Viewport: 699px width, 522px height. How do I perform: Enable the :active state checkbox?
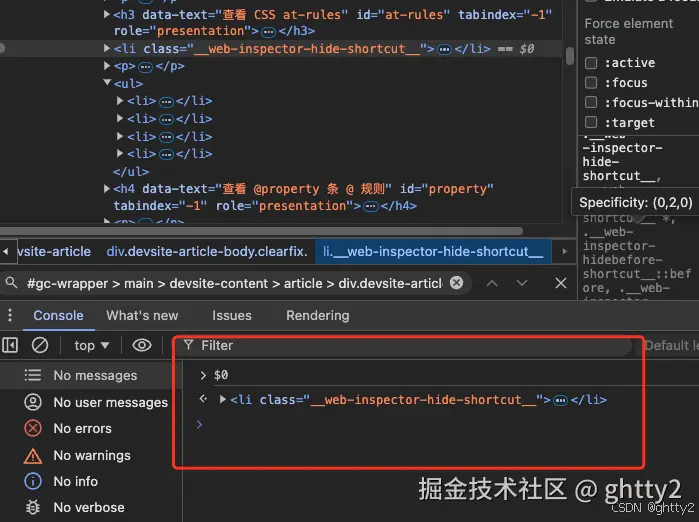(x=591, y=63)
